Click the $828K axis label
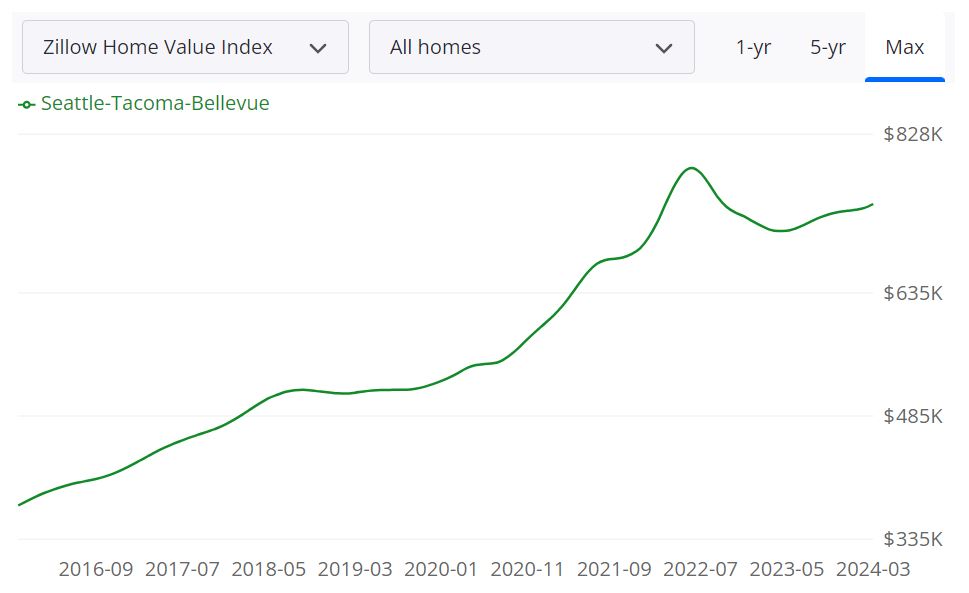 pyautogui.click(x=913, y=134)
